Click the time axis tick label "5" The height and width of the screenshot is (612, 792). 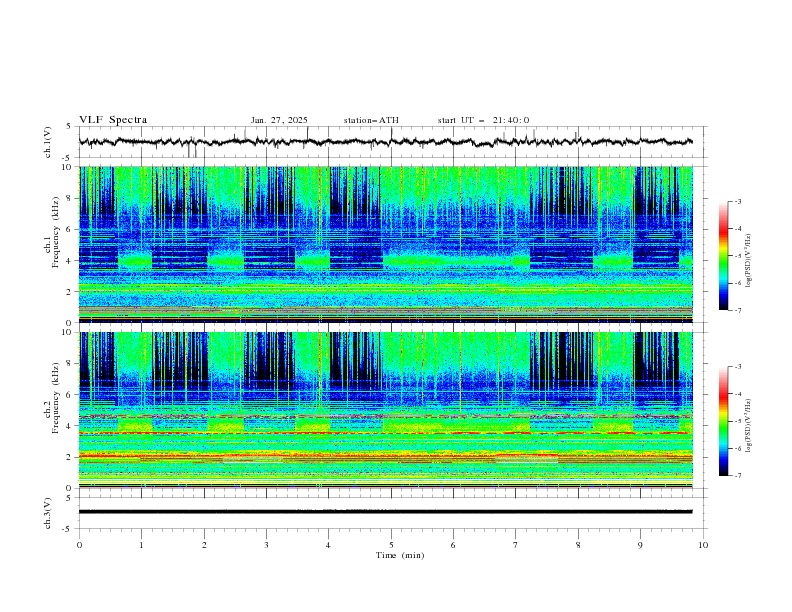[x=391, y=545]
